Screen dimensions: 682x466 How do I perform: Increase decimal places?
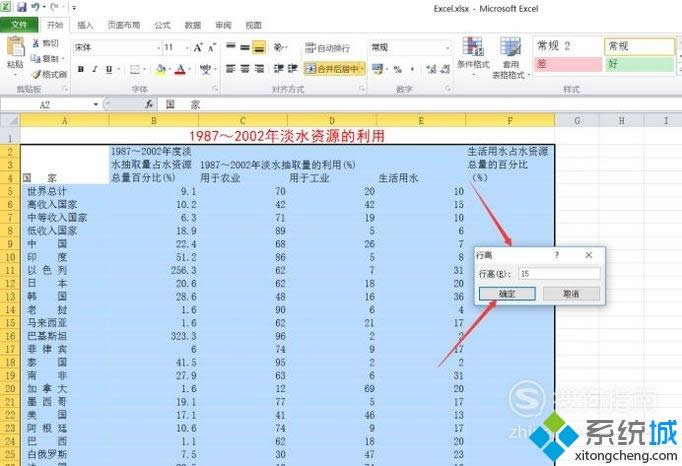tap(431, 69)
